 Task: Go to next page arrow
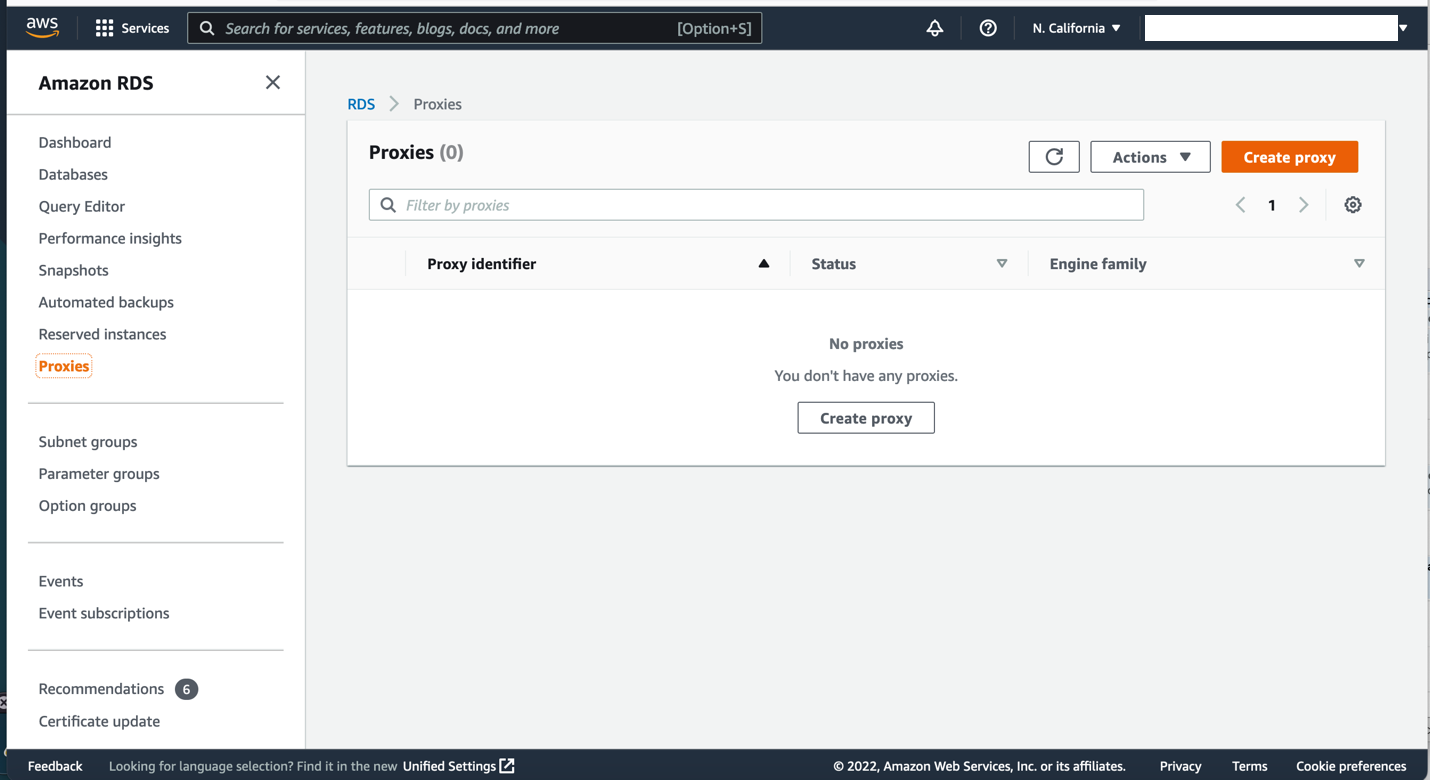click(1304, 205)
